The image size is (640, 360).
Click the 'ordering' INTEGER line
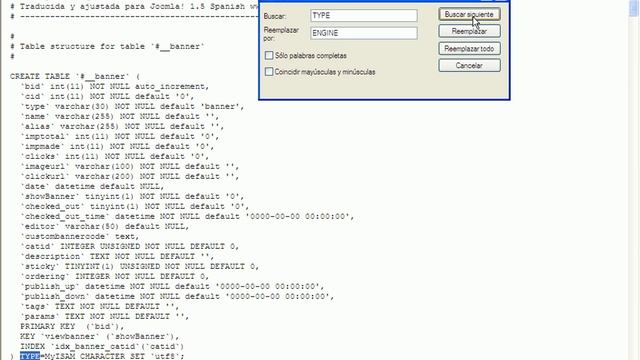coord(115,276)
